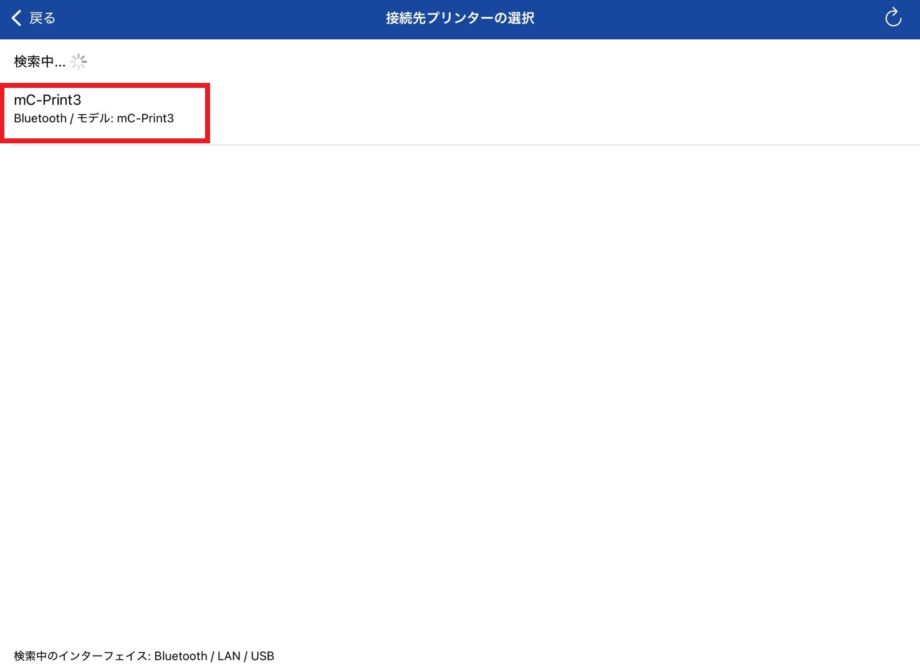The image size is (920, 670).
Task: Tap the back chevron arrow icon
Action: pos(16,18)
